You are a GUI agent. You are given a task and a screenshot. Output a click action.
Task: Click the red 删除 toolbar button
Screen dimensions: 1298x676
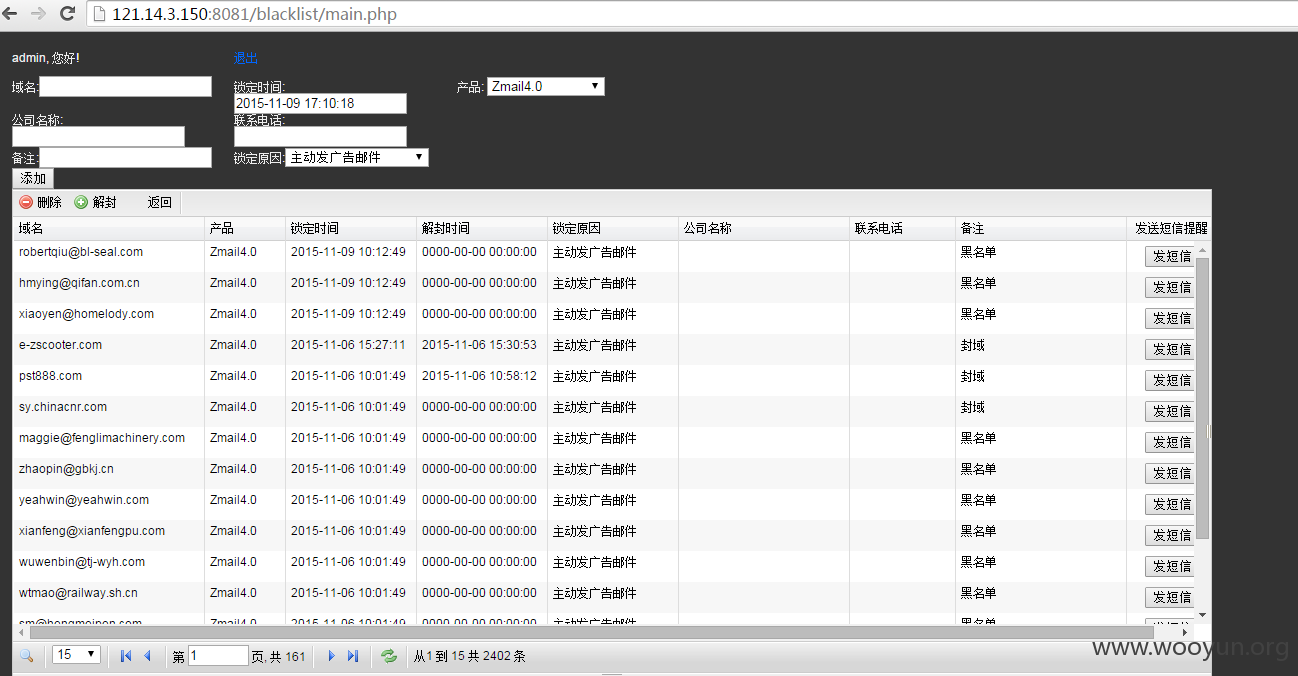(x=40, y=202)
